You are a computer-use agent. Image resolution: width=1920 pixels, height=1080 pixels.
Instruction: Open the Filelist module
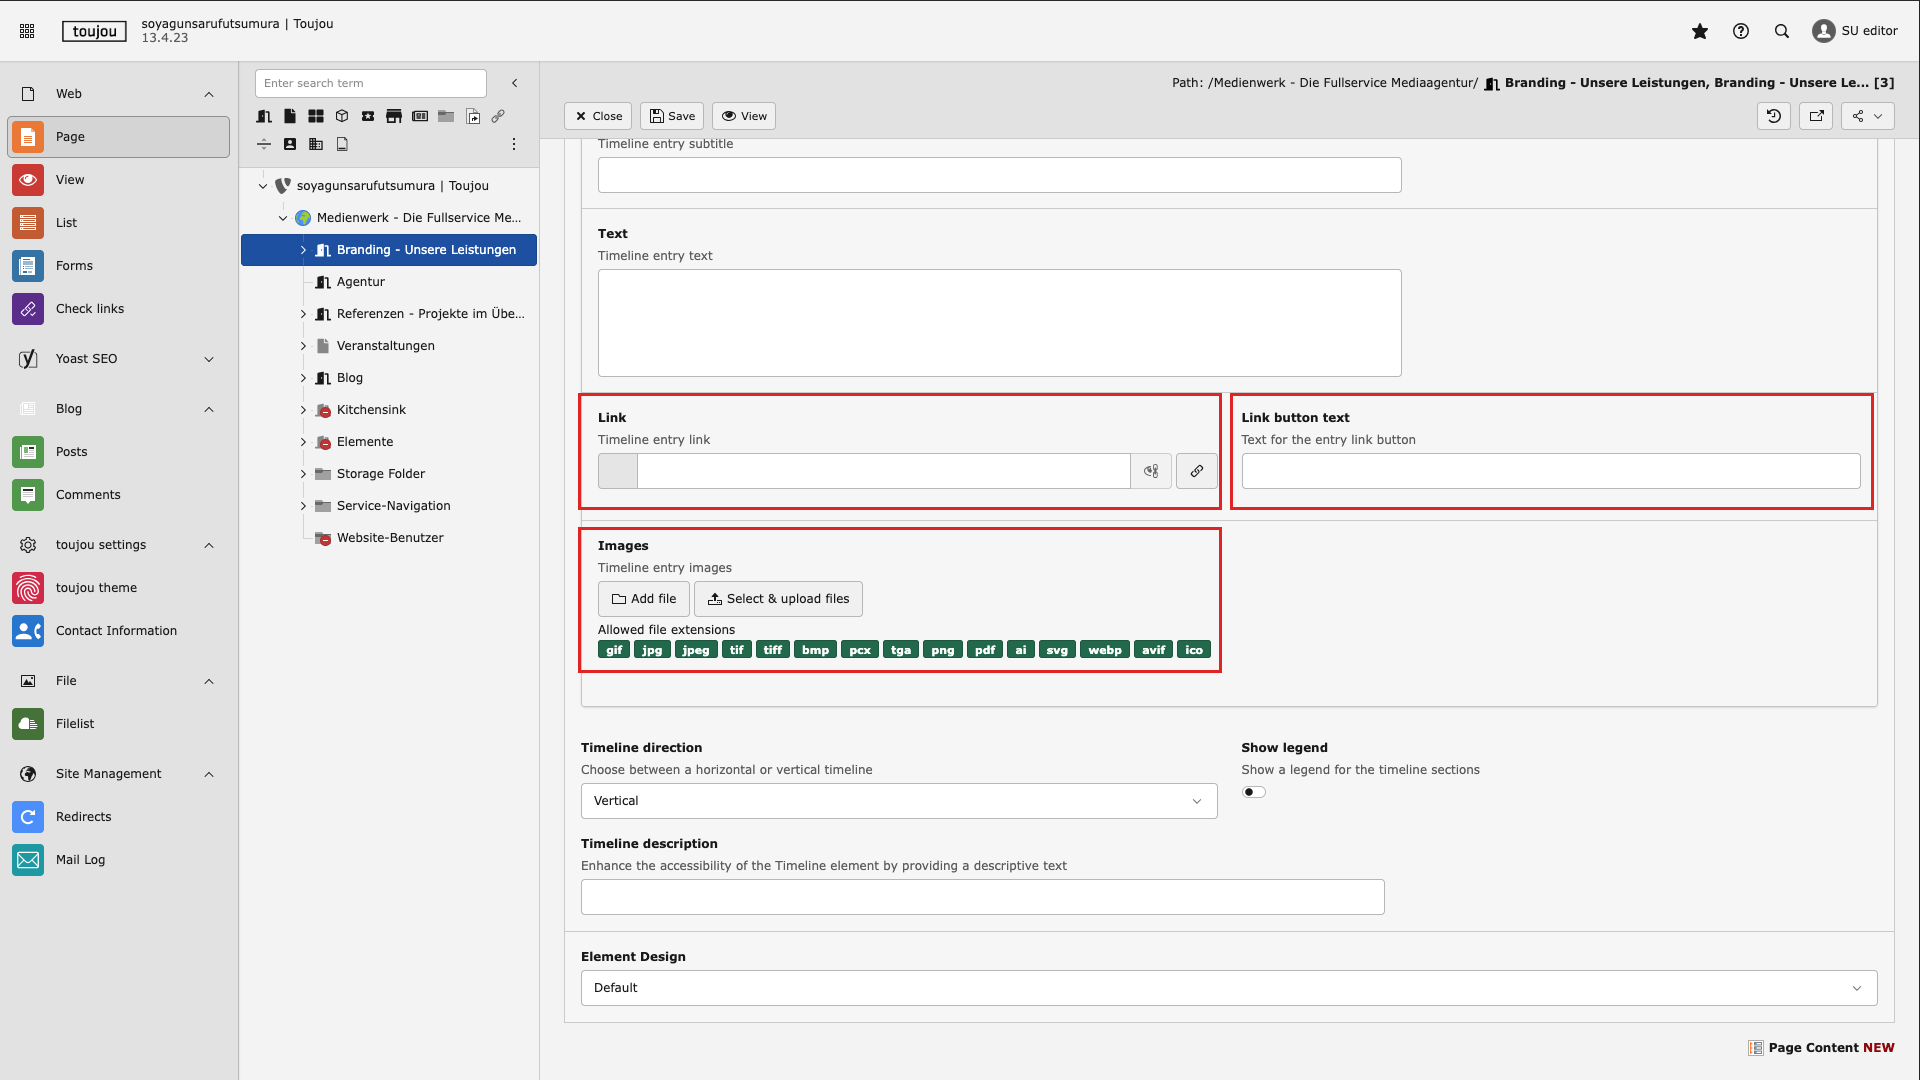pos(75,724)
